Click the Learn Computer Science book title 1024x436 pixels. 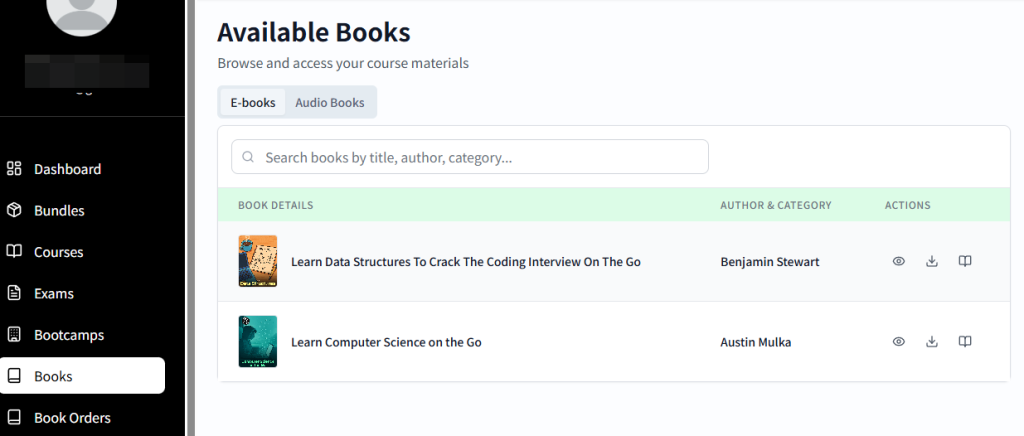(386, 342)
